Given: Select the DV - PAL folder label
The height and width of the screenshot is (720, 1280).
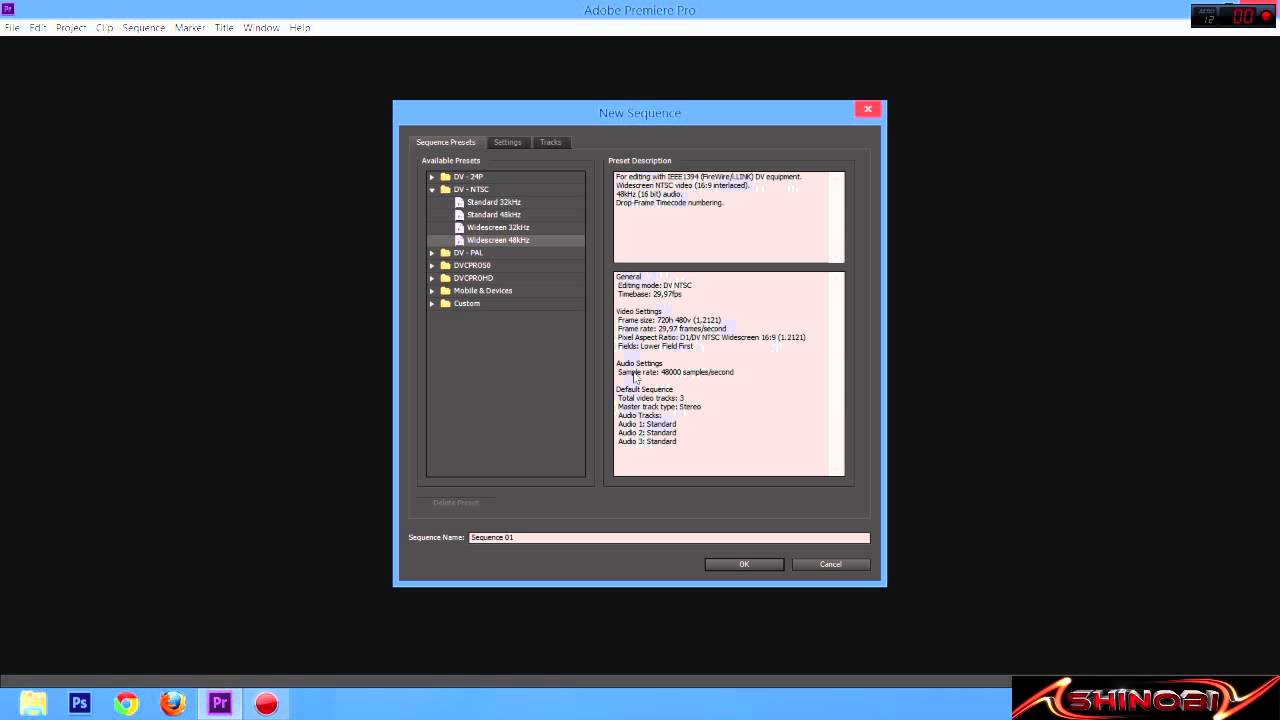Looking at the screenshot, I should pyautogui.click(x=468, y=253).
